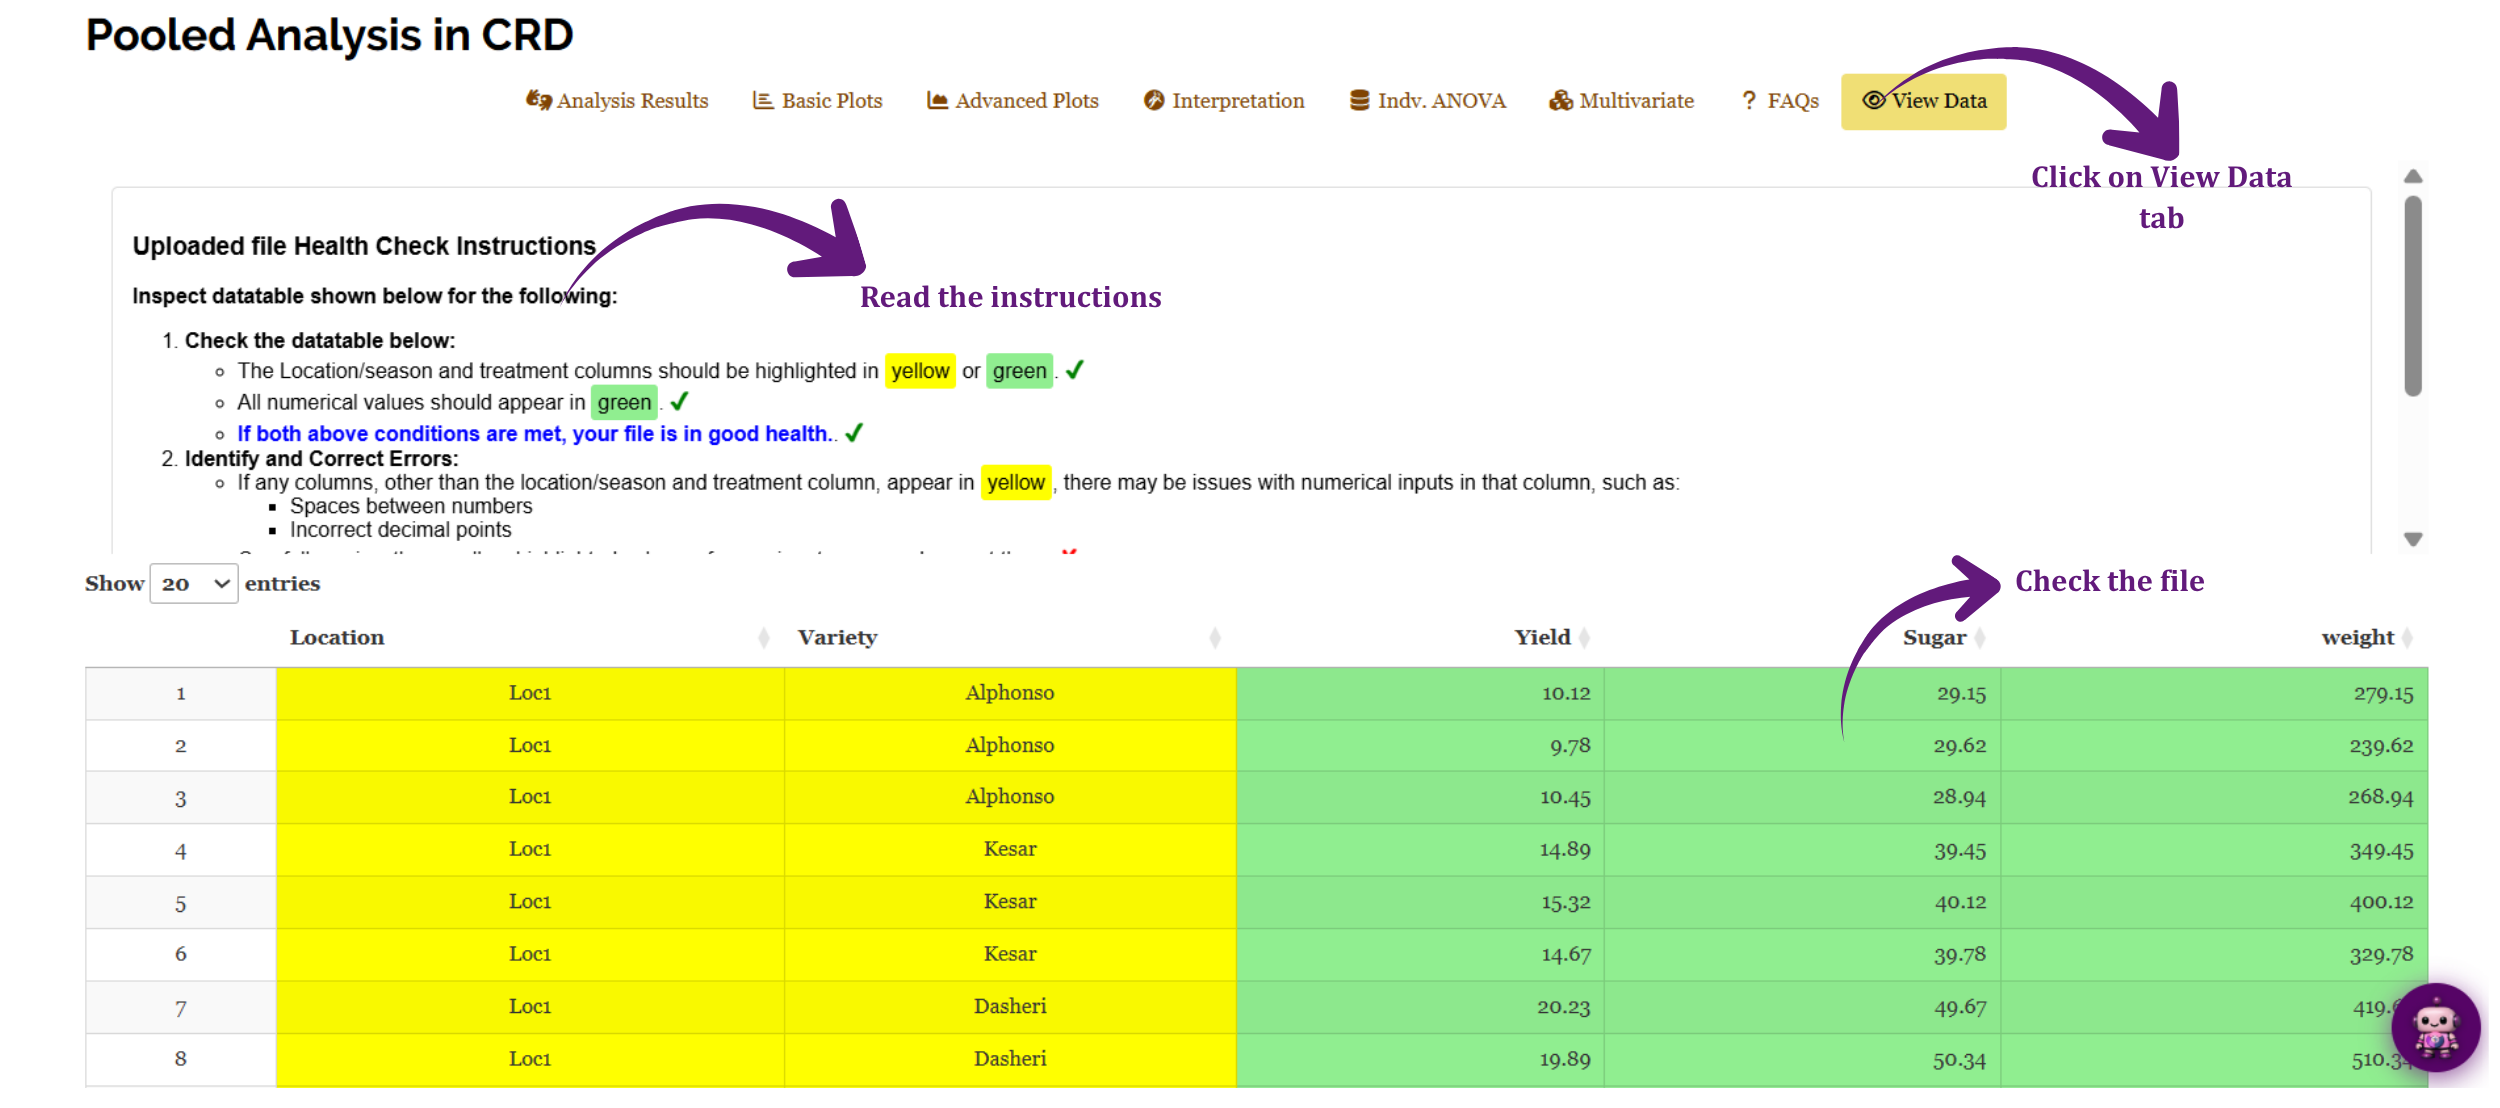Image resolution: width=2500 pixels, height=1108 pixels.
Task: Click the row number 5 cell
Action: click(x=181, y=903)
